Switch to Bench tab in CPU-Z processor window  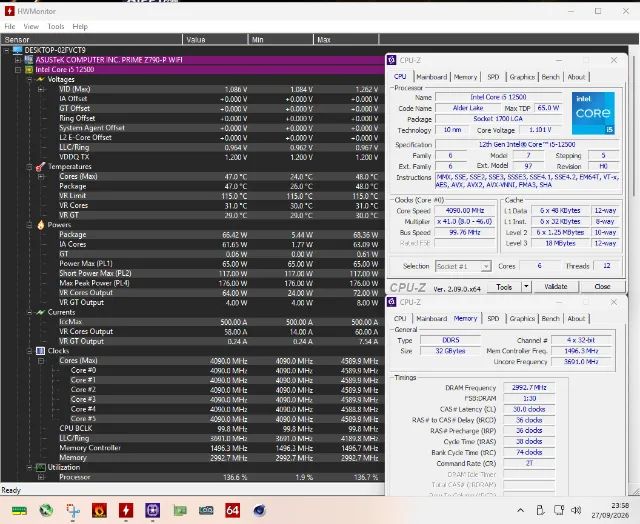coord(550,77)
